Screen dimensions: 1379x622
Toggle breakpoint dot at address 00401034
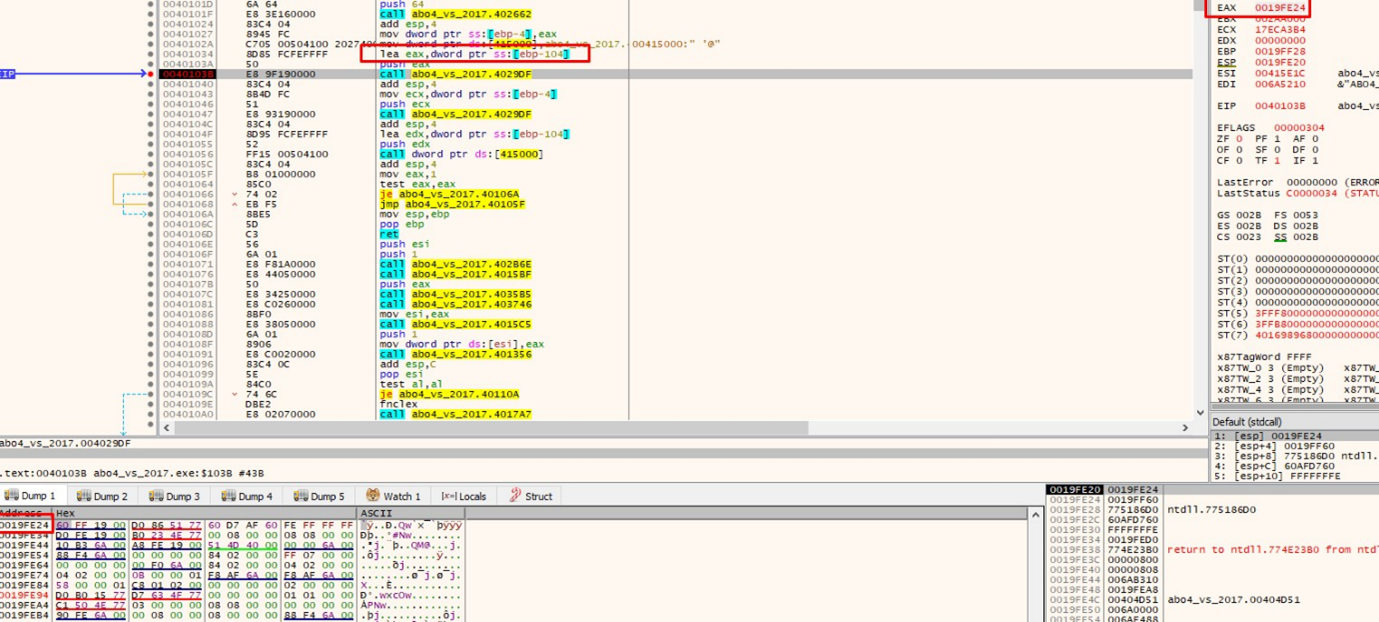[151, 54]
